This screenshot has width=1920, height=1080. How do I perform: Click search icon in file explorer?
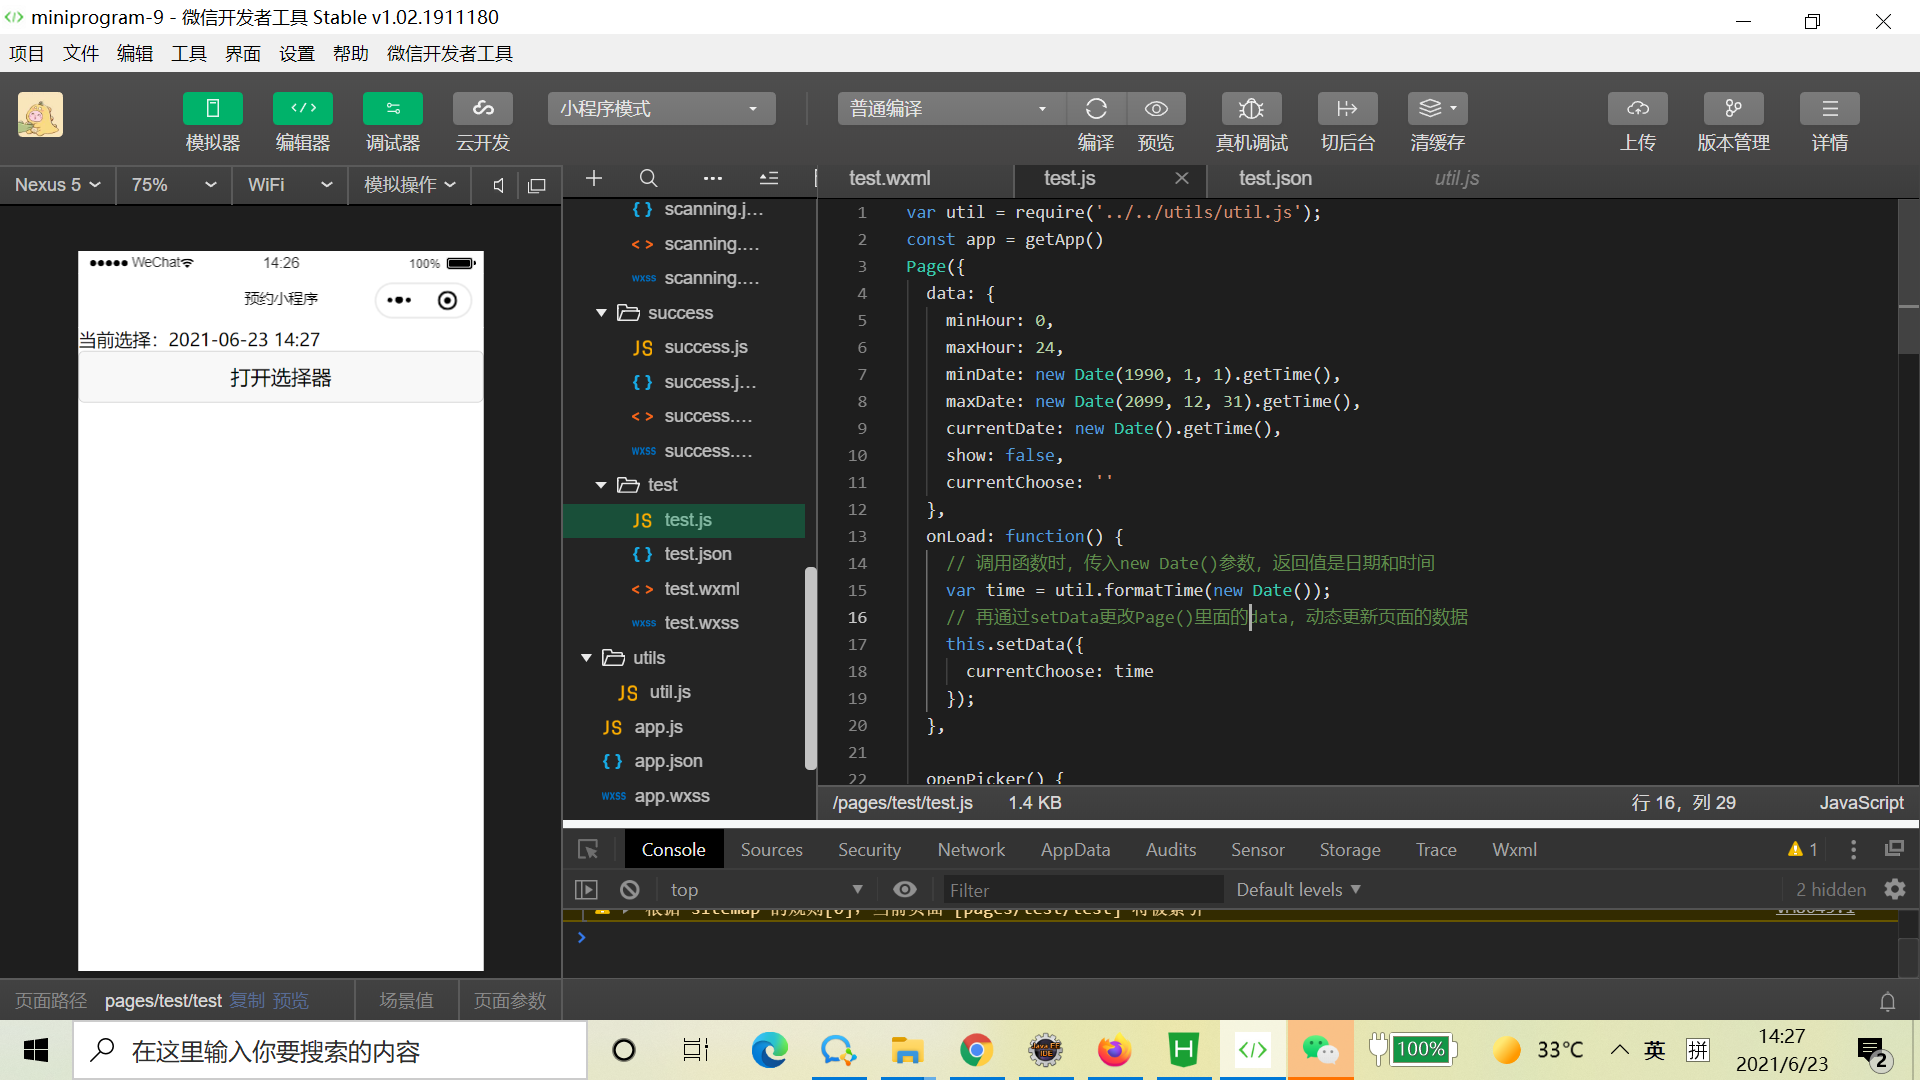point(648,178)
